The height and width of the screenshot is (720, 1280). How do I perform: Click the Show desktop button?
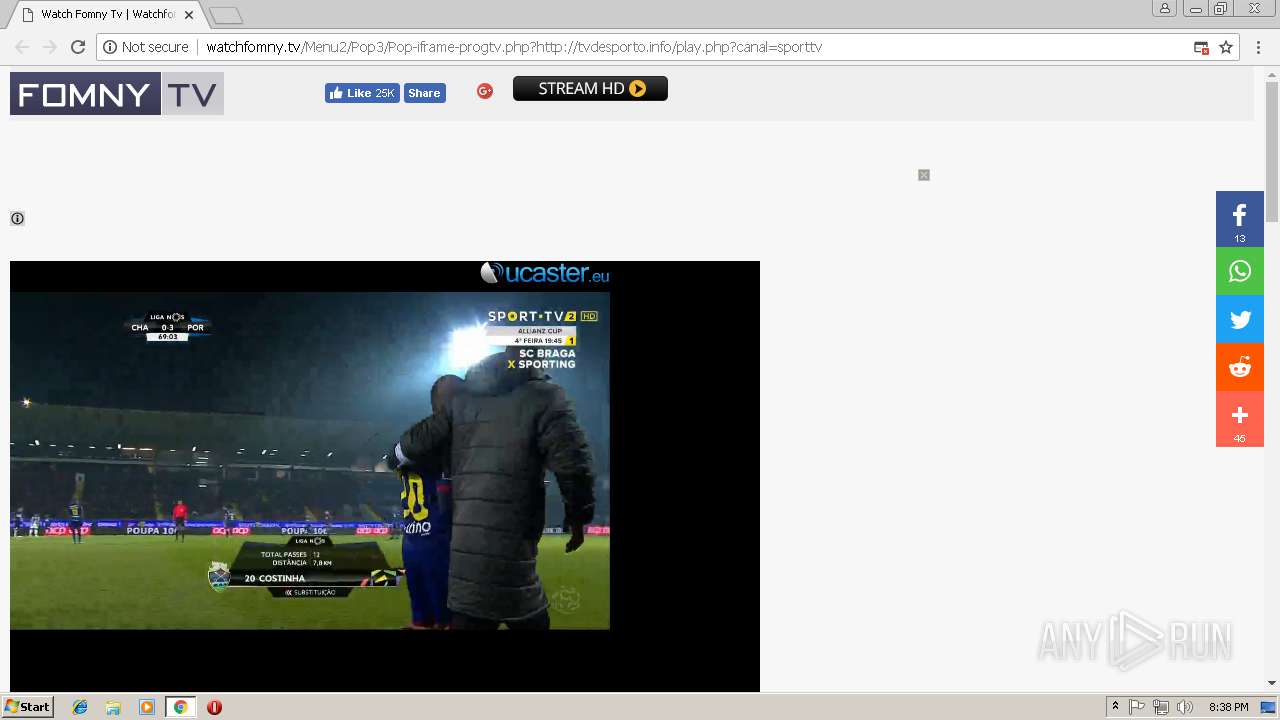pyautogui.click(x=1270, y=707)
